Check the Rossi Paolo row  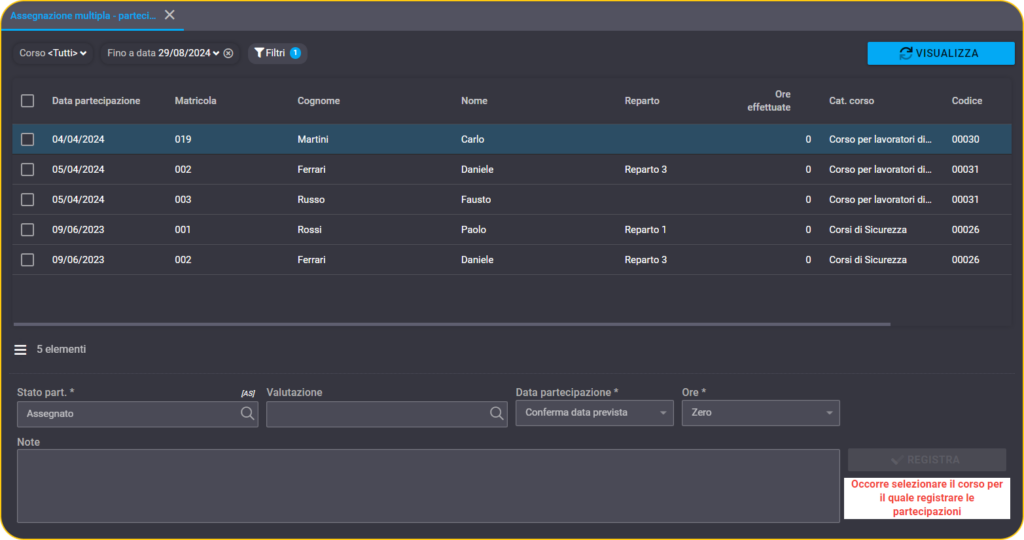[27, 229]
